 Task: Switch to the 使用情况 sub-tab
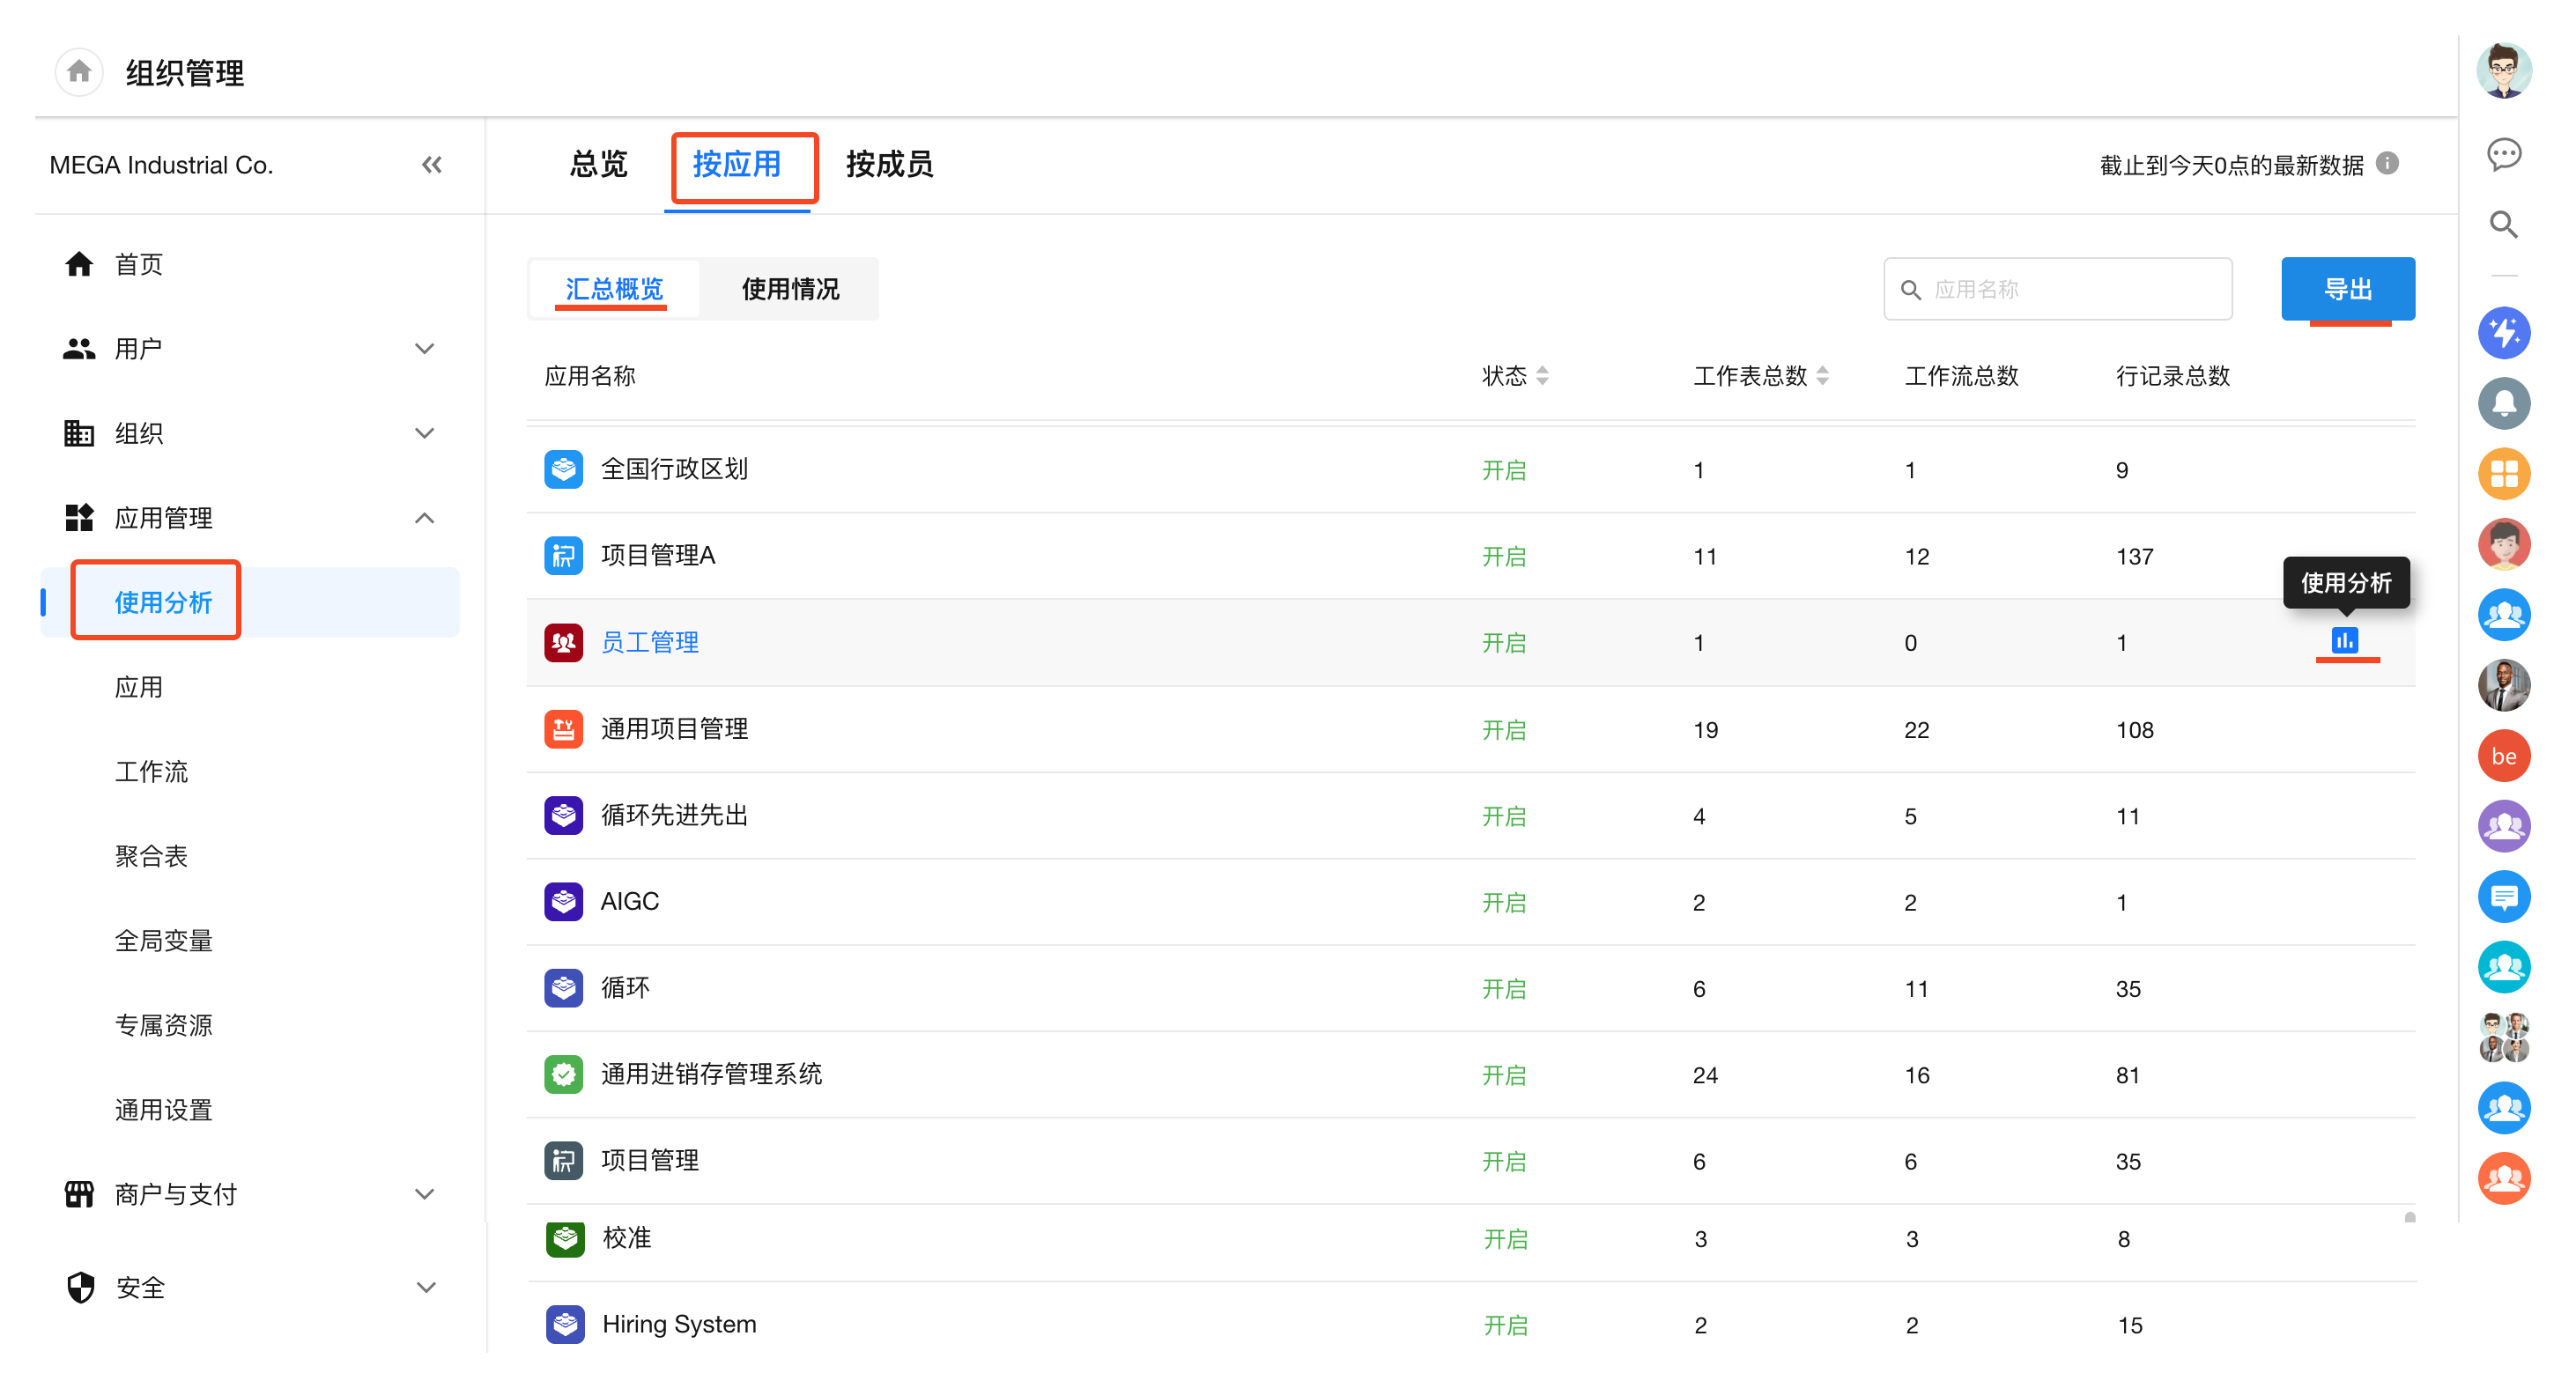click(x=789, y=289)
